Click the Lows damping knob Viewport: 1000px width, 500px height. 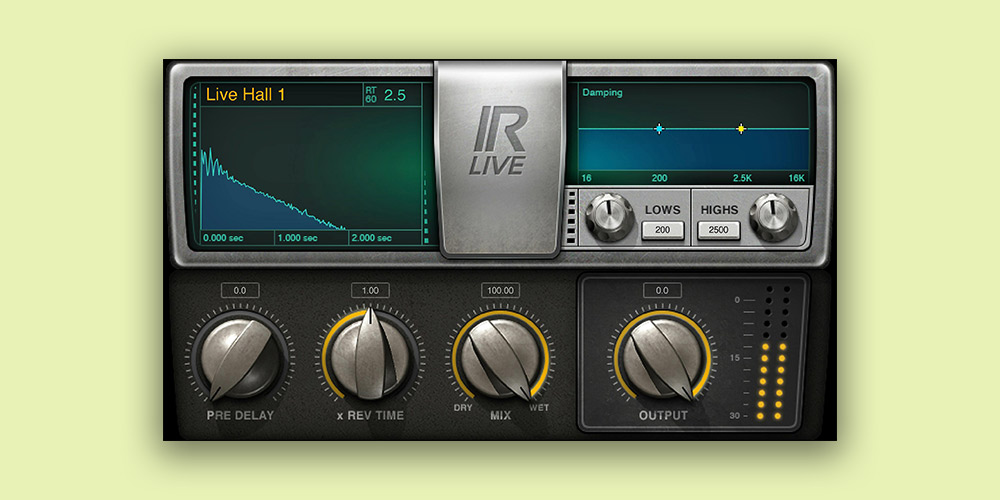(x=610, y=217)
